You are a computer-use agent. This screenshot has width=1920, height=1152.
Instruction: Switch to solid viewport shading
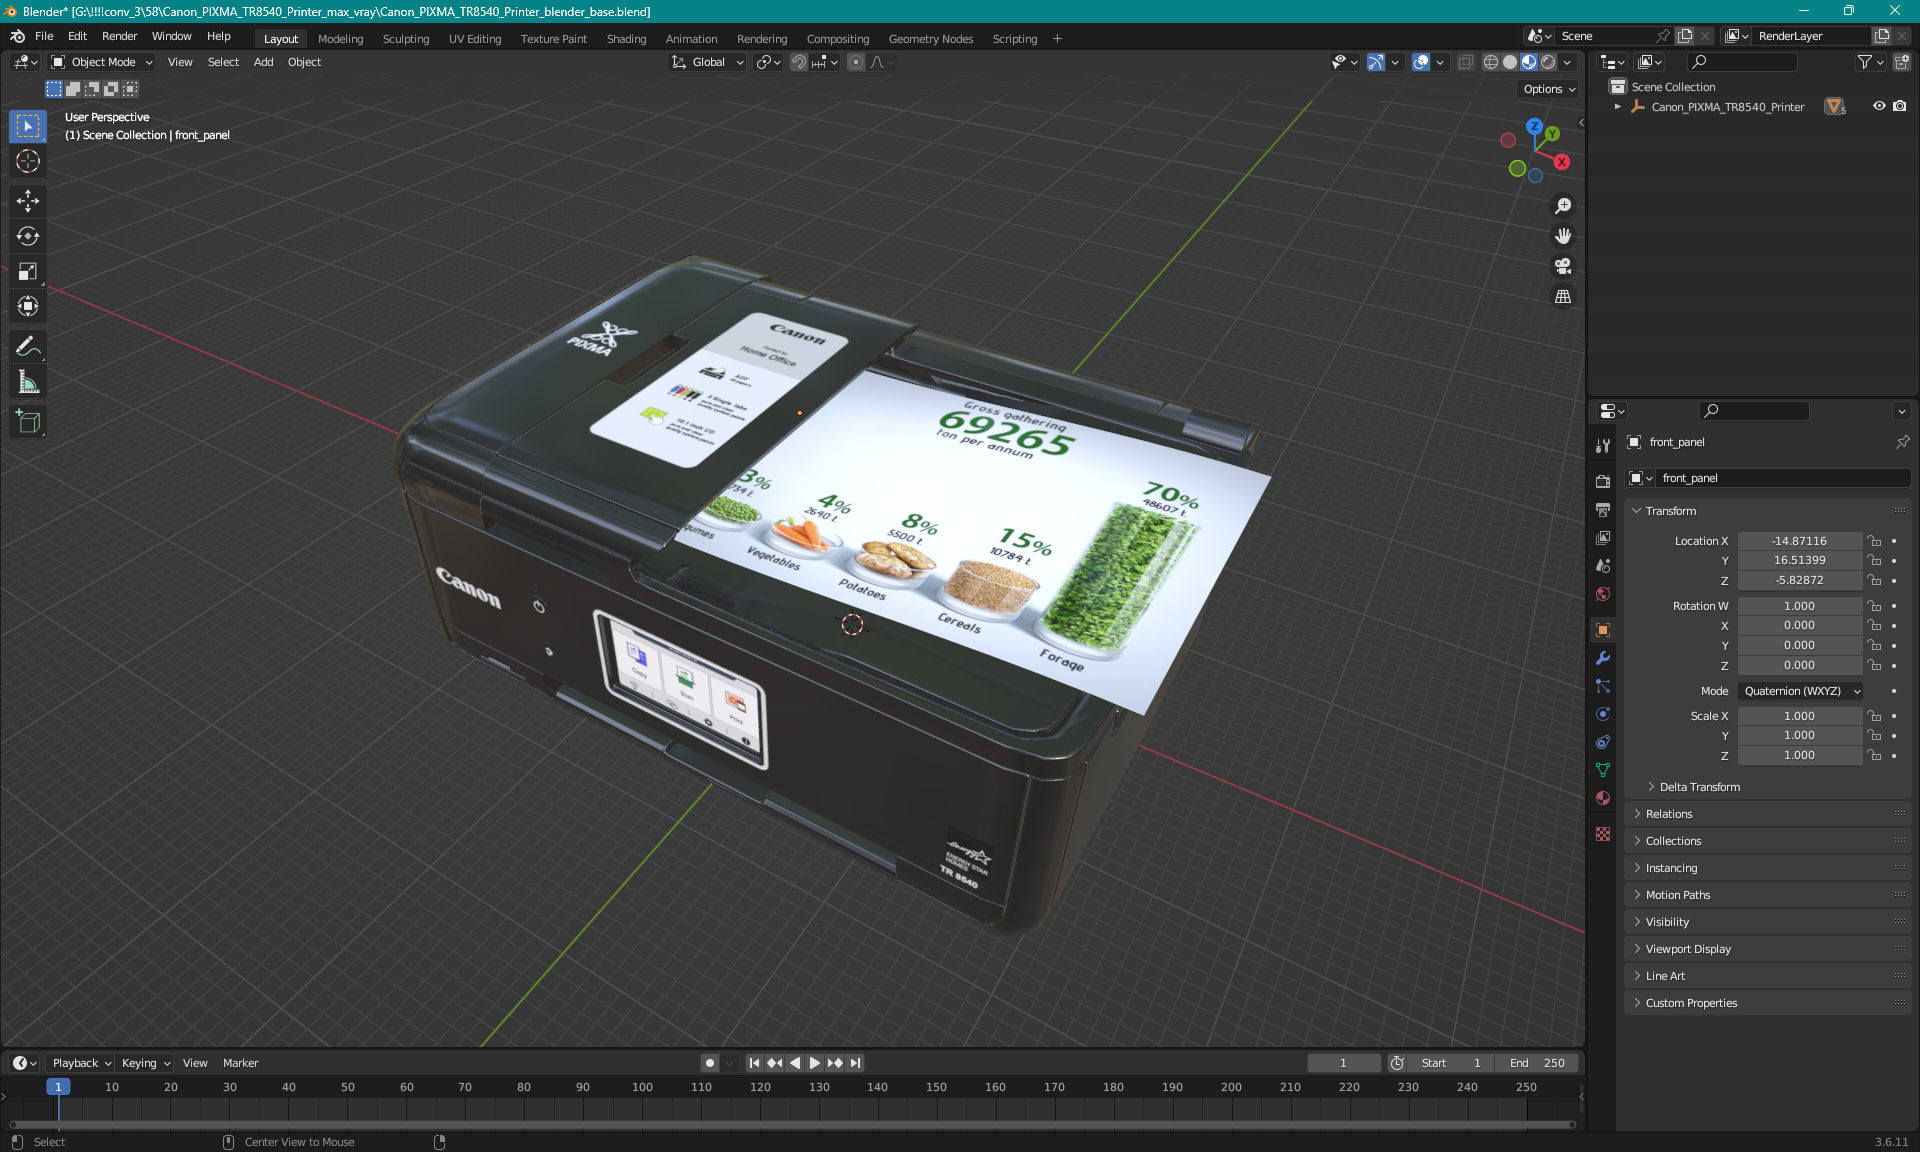1510,62
